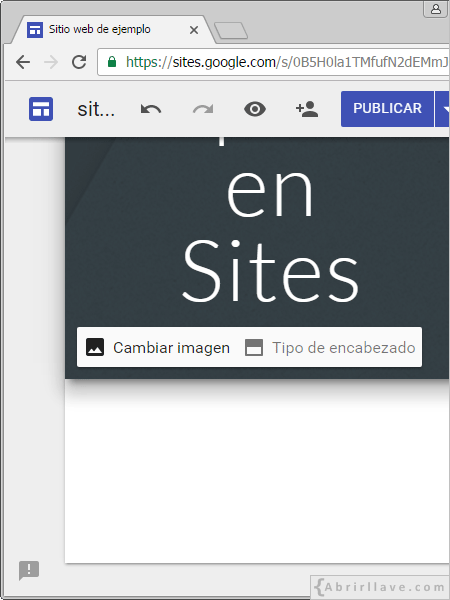Redo the last undone action
The height and width of the screenshot is (600, 450).
tap(203, 109)
